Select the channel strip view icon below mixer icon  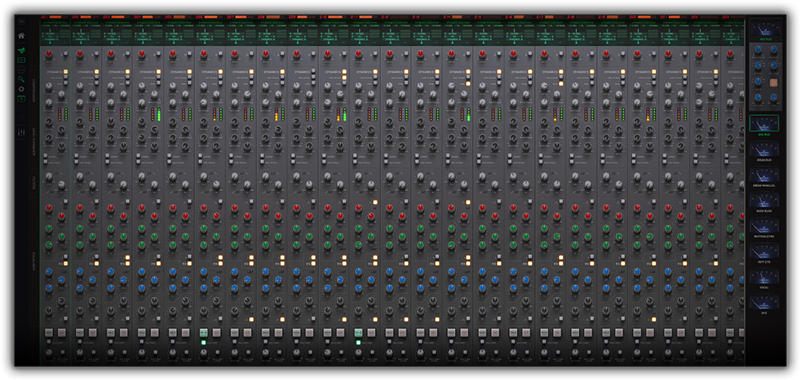click(21, 60)
